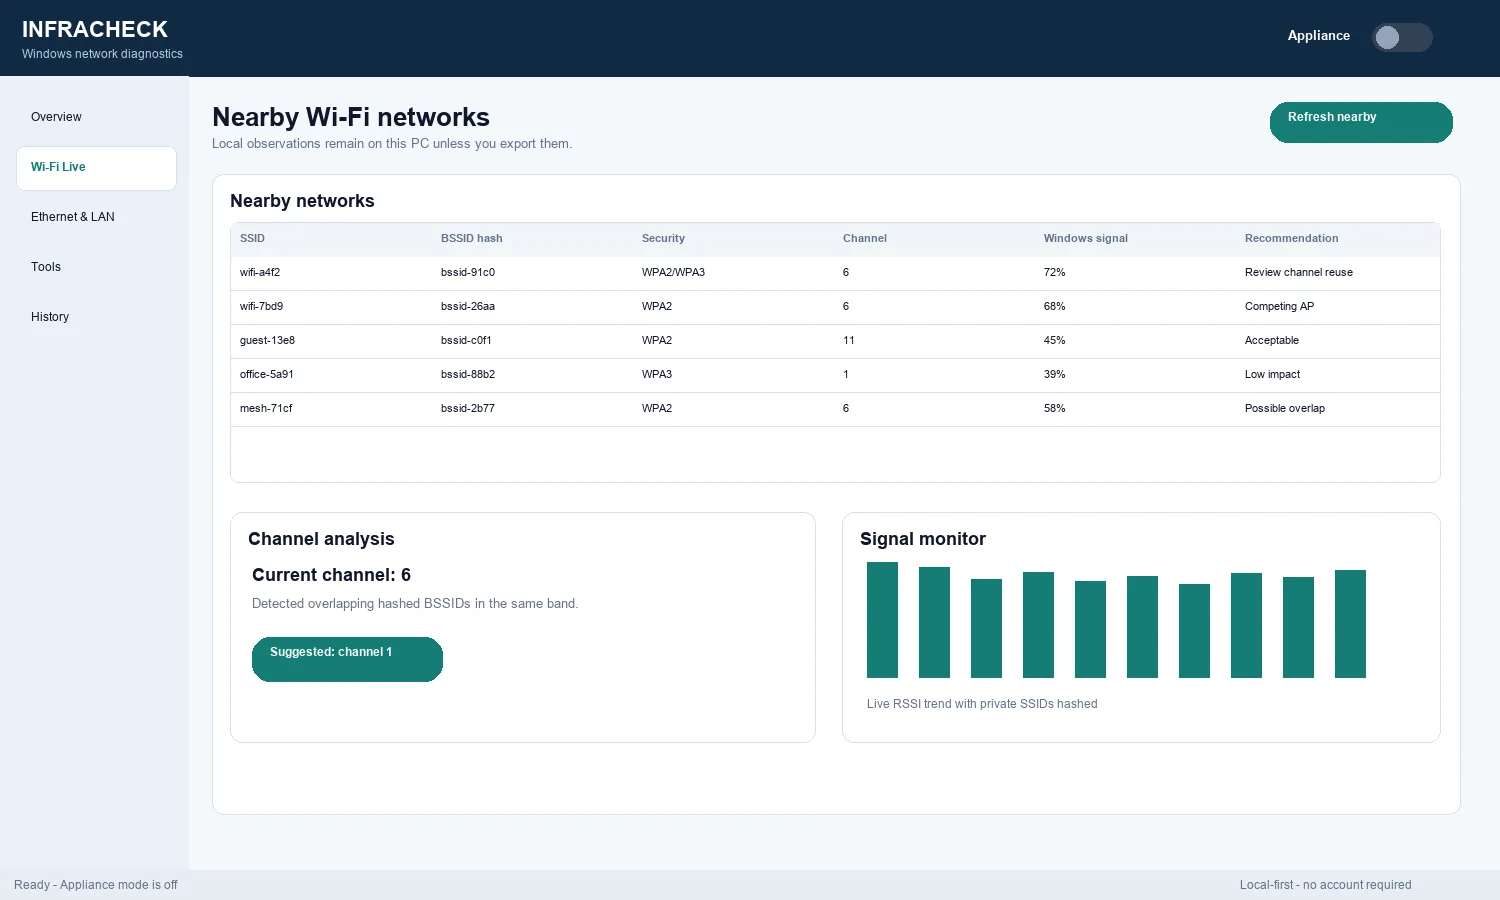
Task: Sort by Channel column header
Action: [x=864, y=239]
